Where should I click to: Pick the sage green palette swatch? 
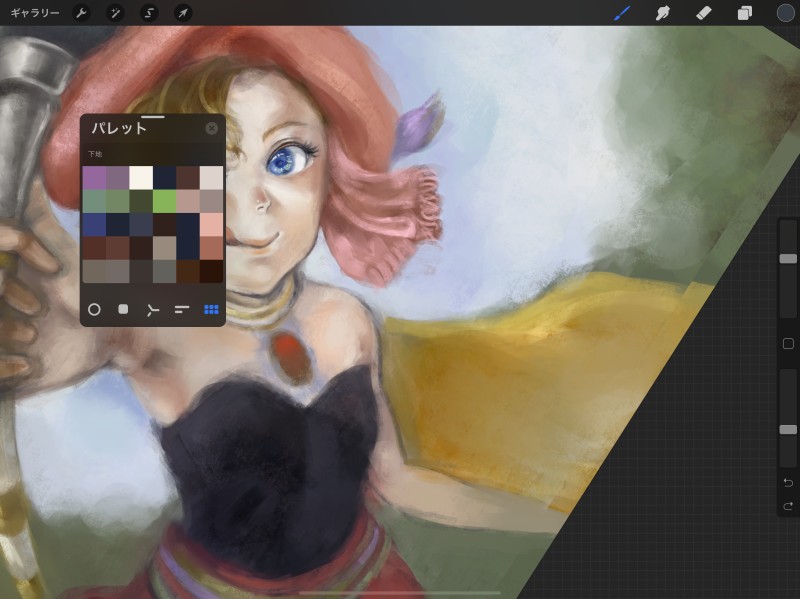tap(118, 201)
